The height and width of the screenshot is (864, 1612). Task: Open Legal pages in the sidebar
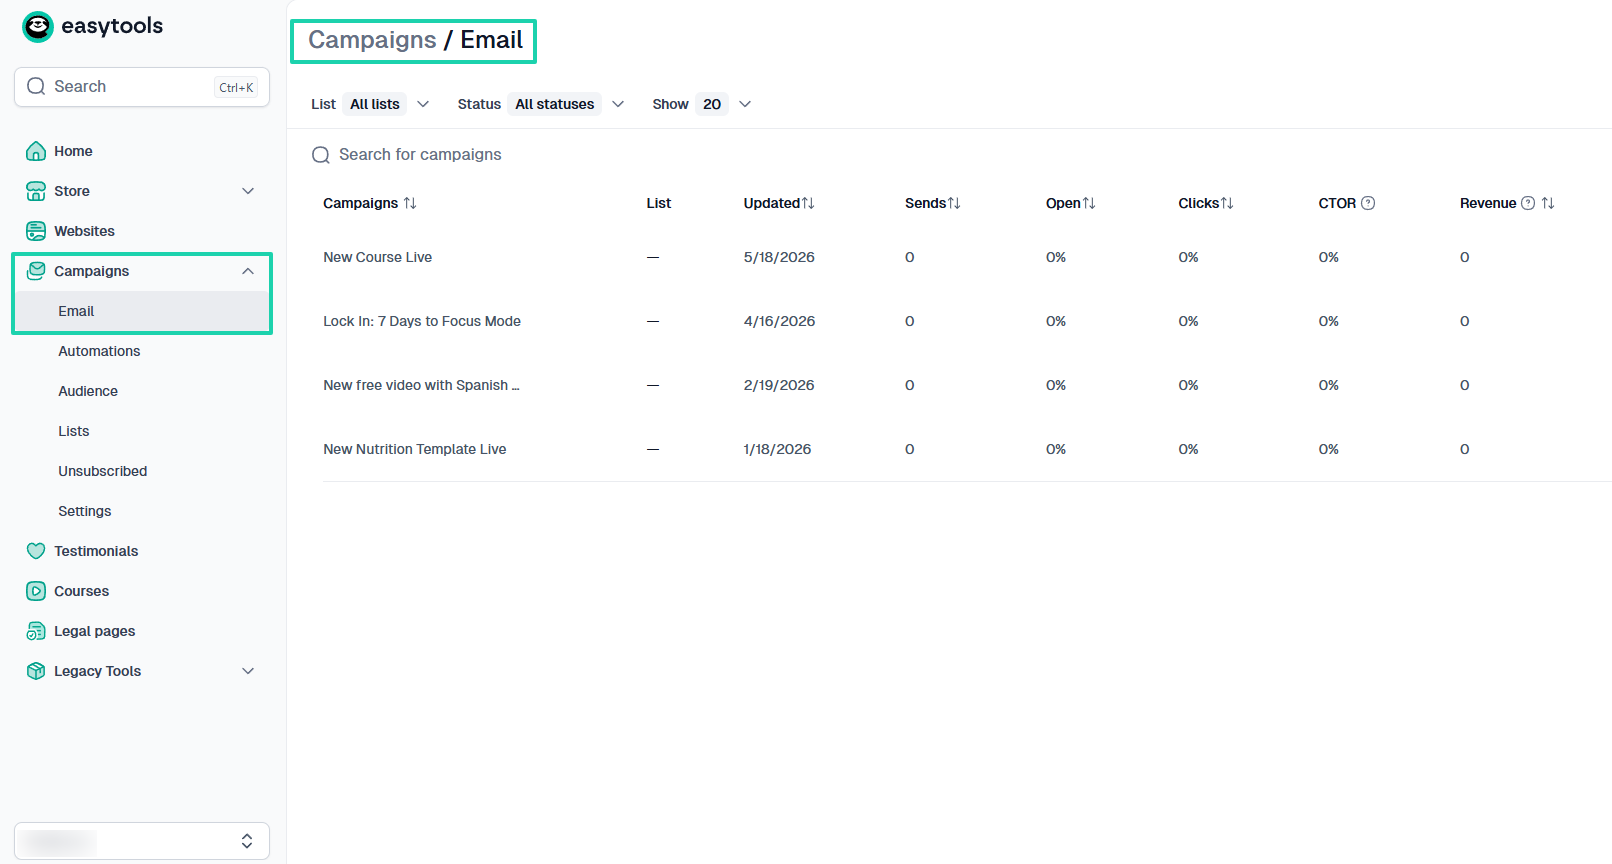point(95,631)
